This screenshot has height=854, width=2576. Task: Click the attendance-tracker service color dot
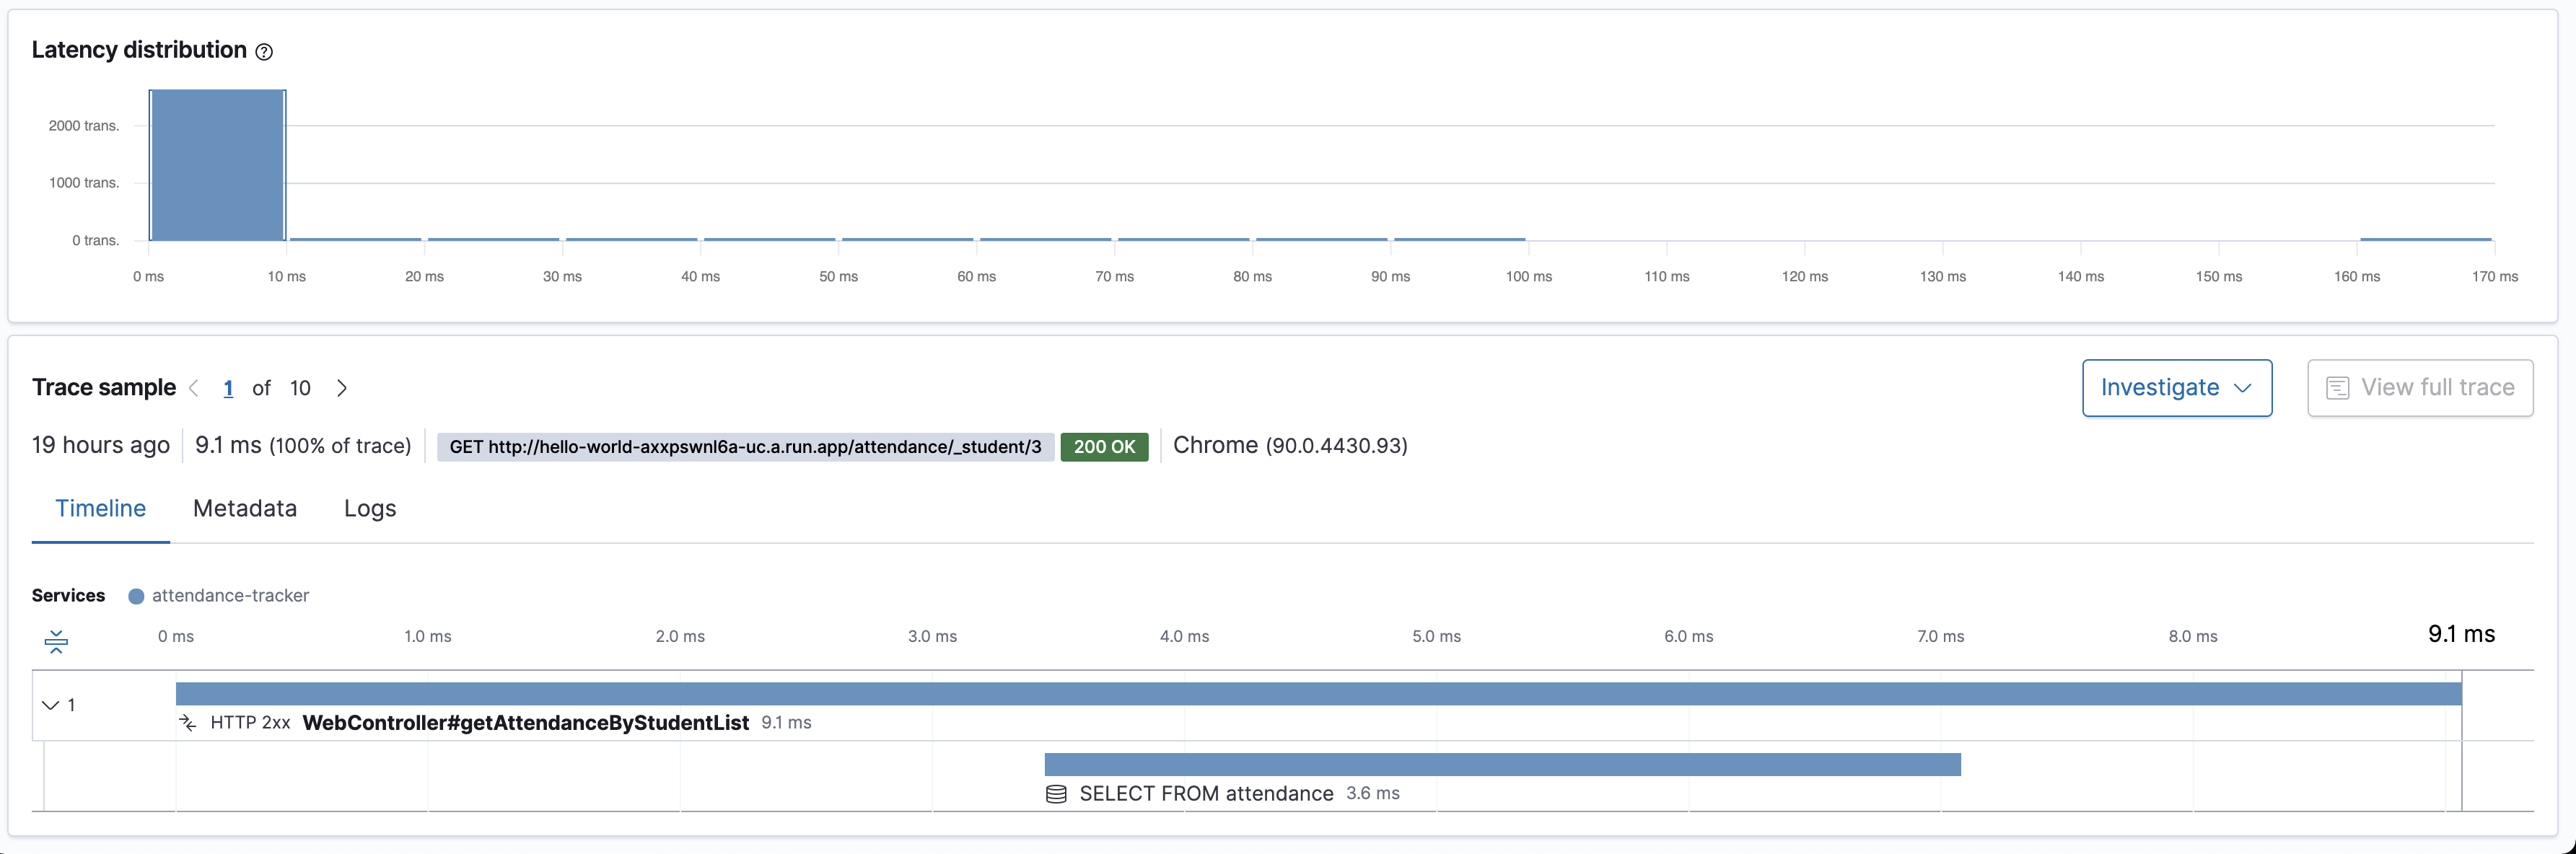point(137,595)
